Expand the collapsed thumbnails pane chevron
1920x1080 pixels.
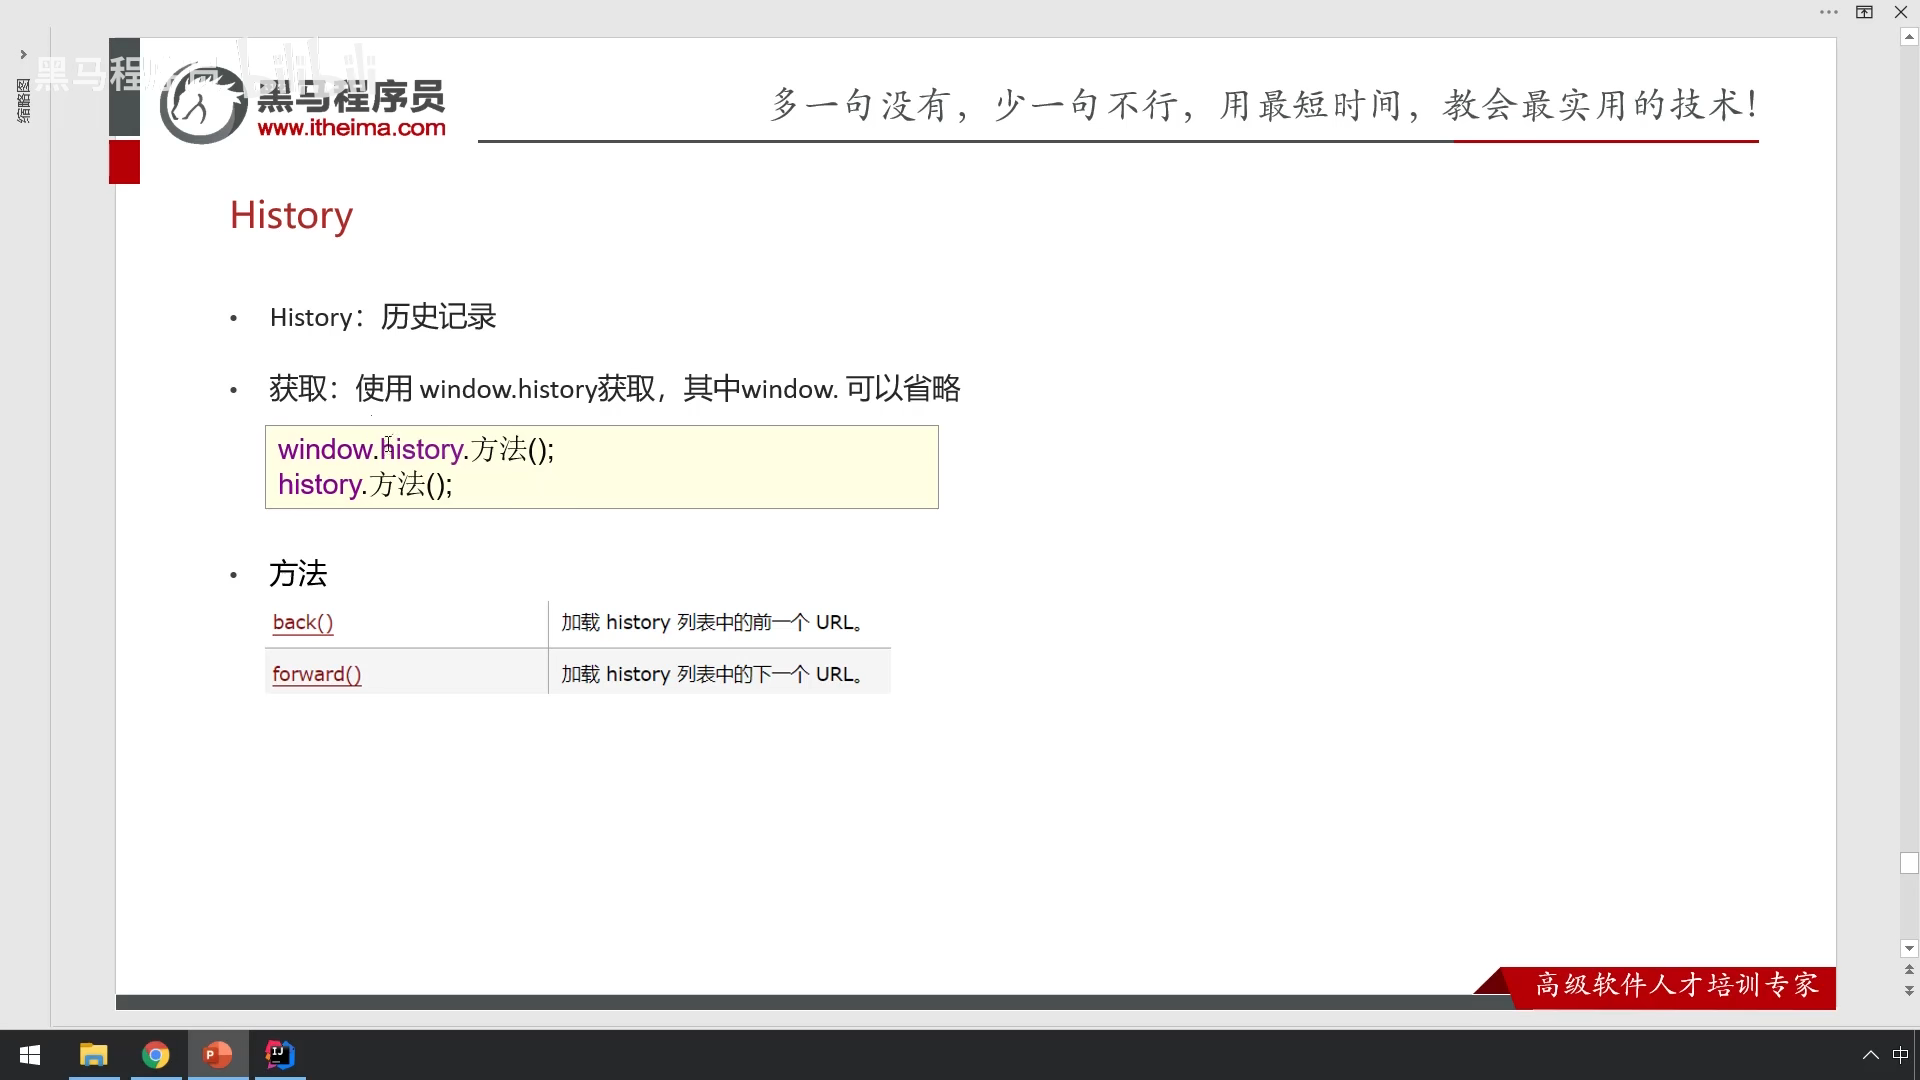coord(23,55)
